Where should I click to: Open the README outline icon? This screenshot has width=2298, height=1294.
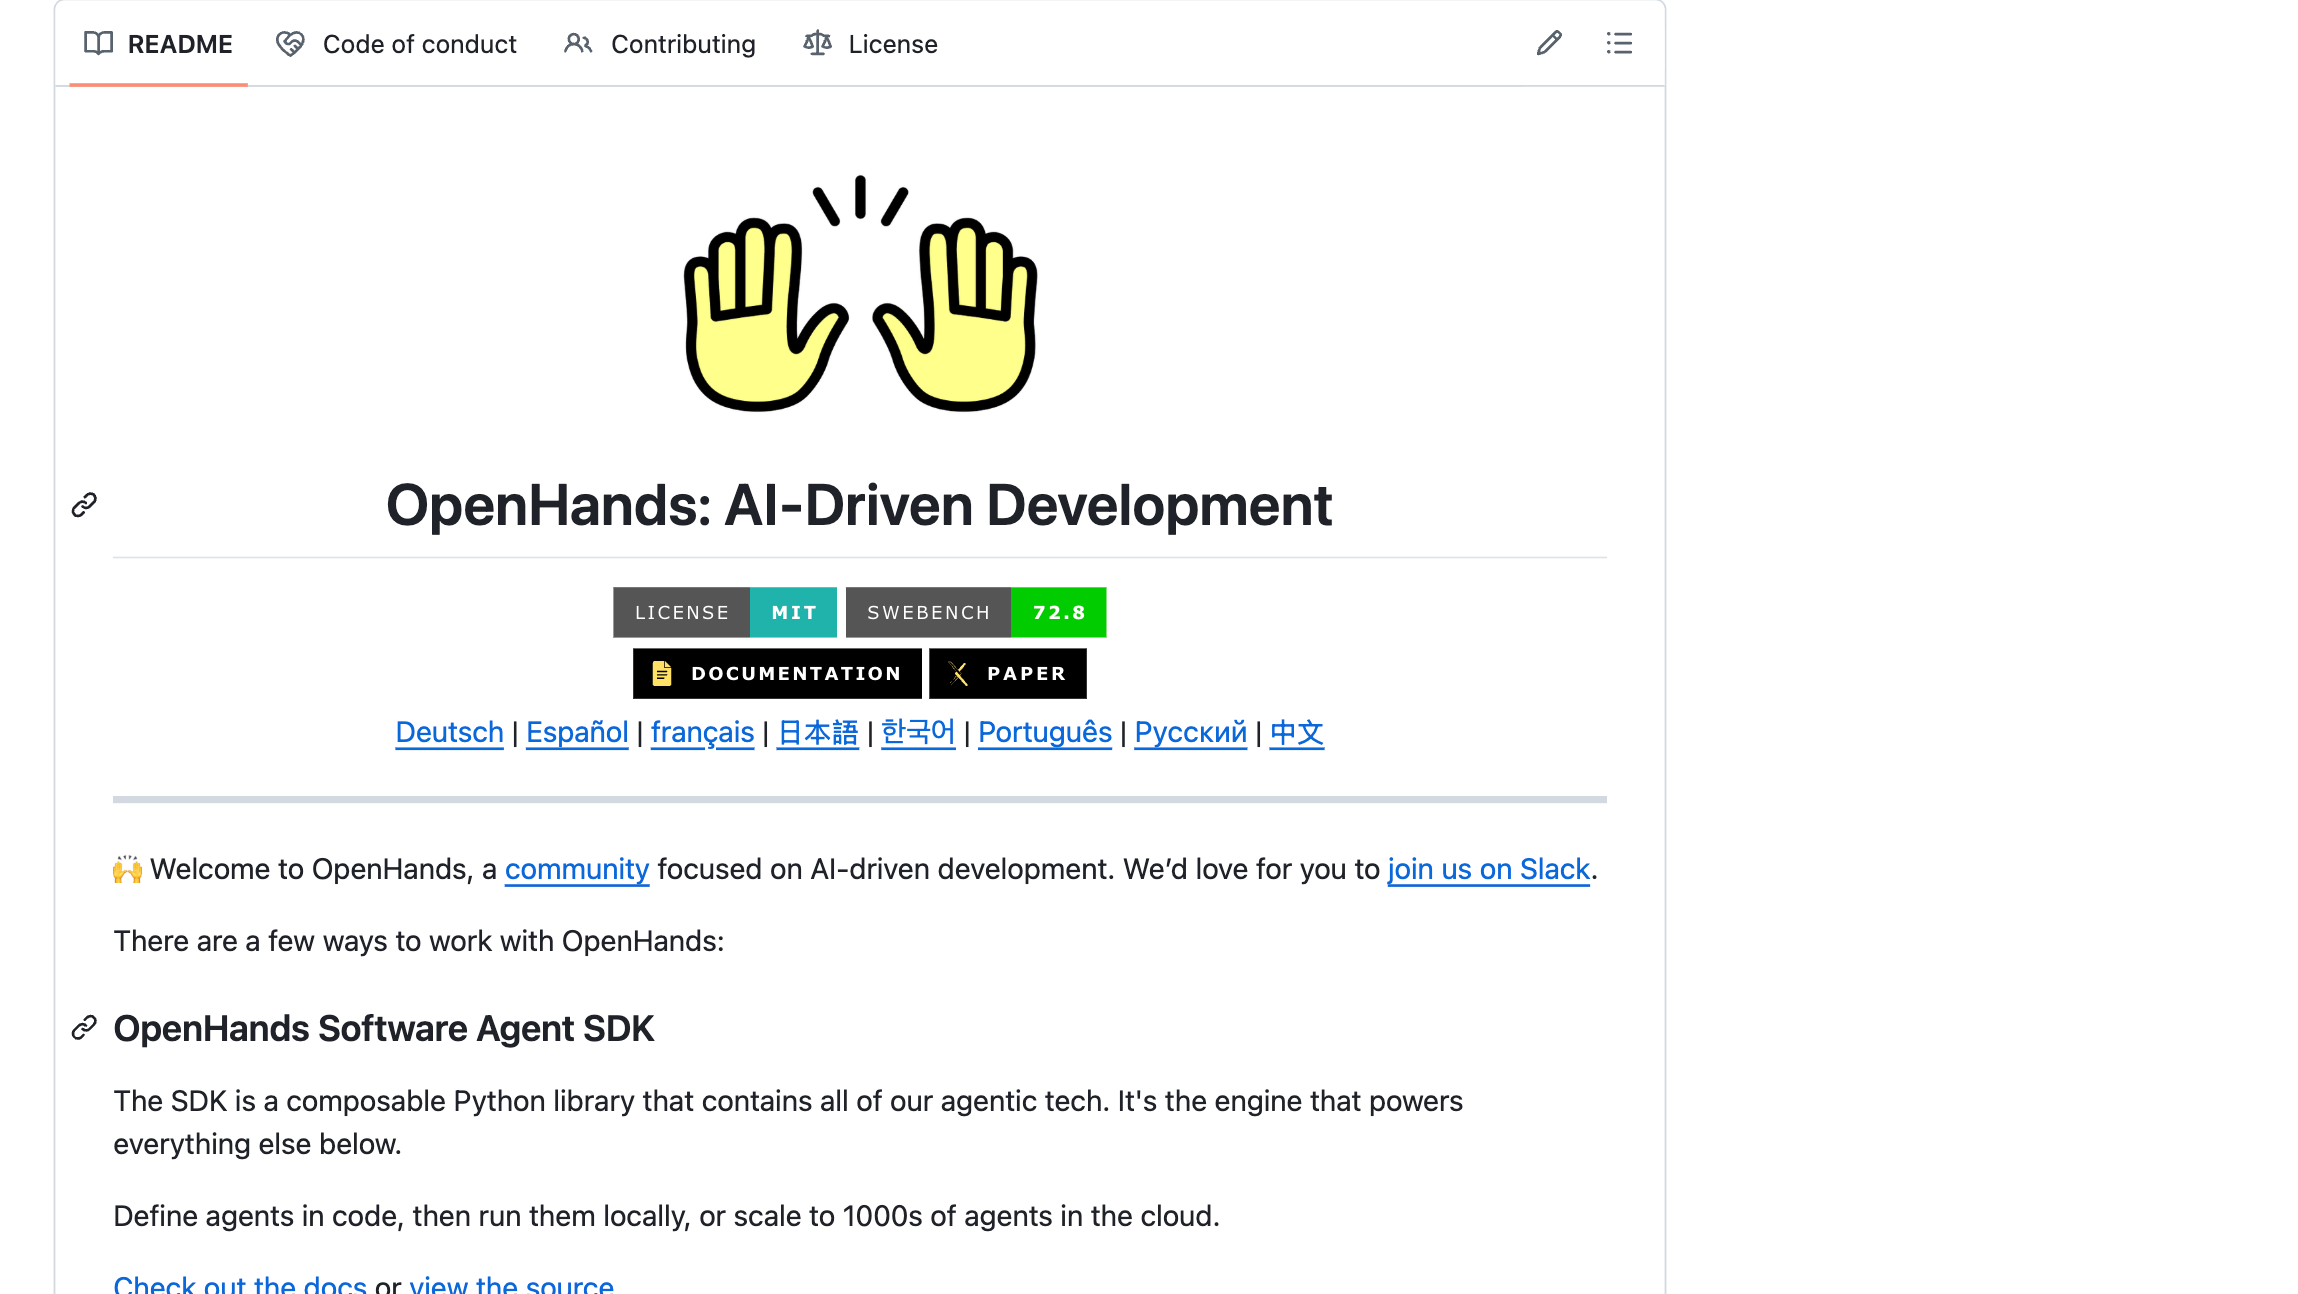1619,43
